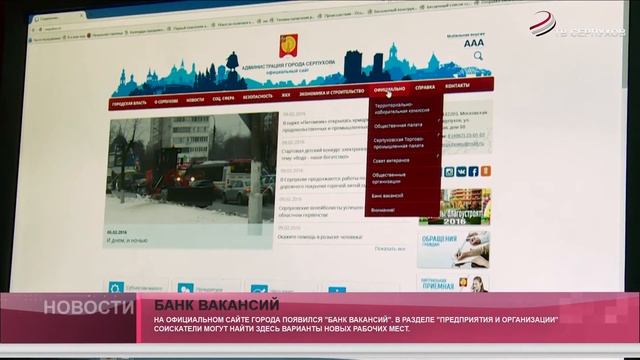The image size is (640, 360).
Task: Click the first browser tab
Action: click(x=57, y=18)
